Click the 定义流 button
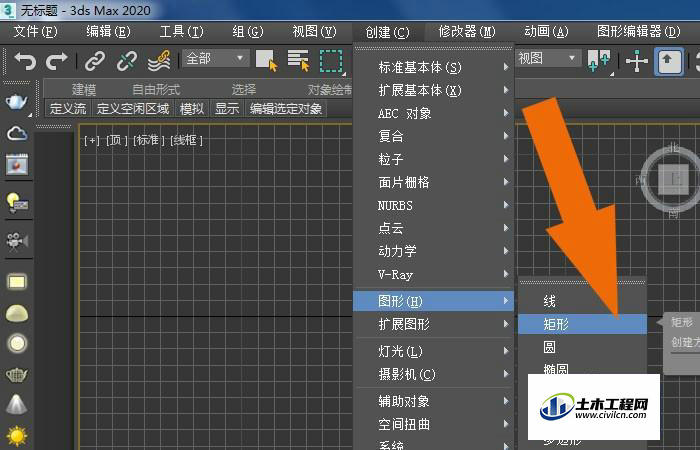Image resolution: width=700 pixels, height=450 pixels. pyautogui.click(x=68, y=108)
